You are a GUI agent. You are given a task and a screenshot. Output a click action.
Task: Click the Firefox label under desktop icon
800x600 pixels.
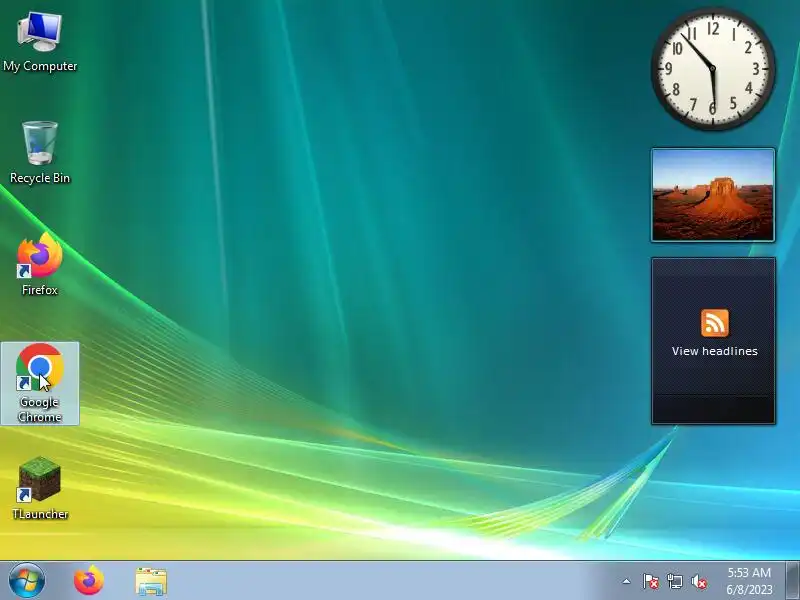point(40,290)
